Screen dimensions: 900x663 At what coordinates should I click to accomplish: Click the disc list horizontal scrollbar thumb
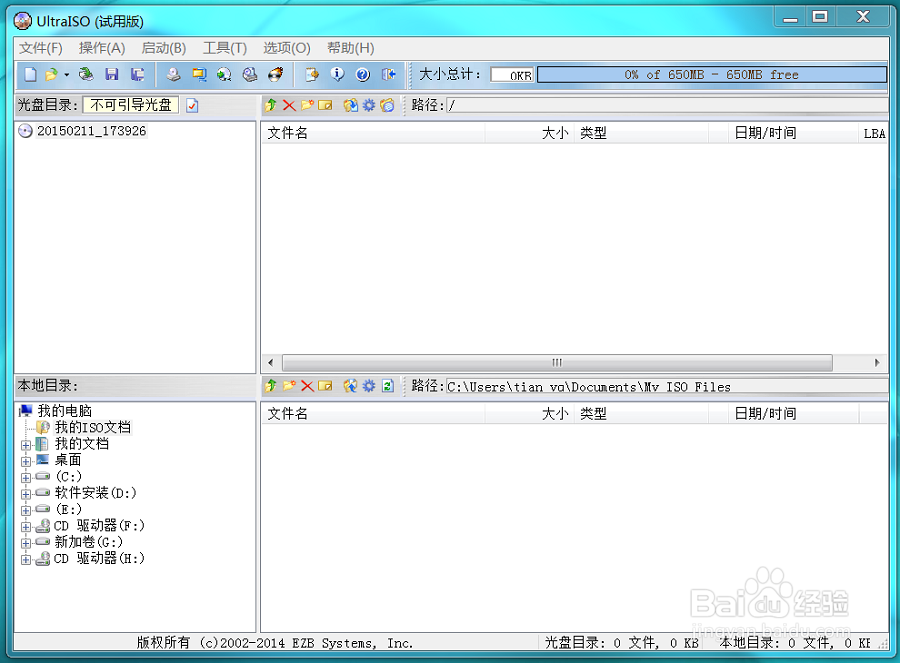click(557, 363)
